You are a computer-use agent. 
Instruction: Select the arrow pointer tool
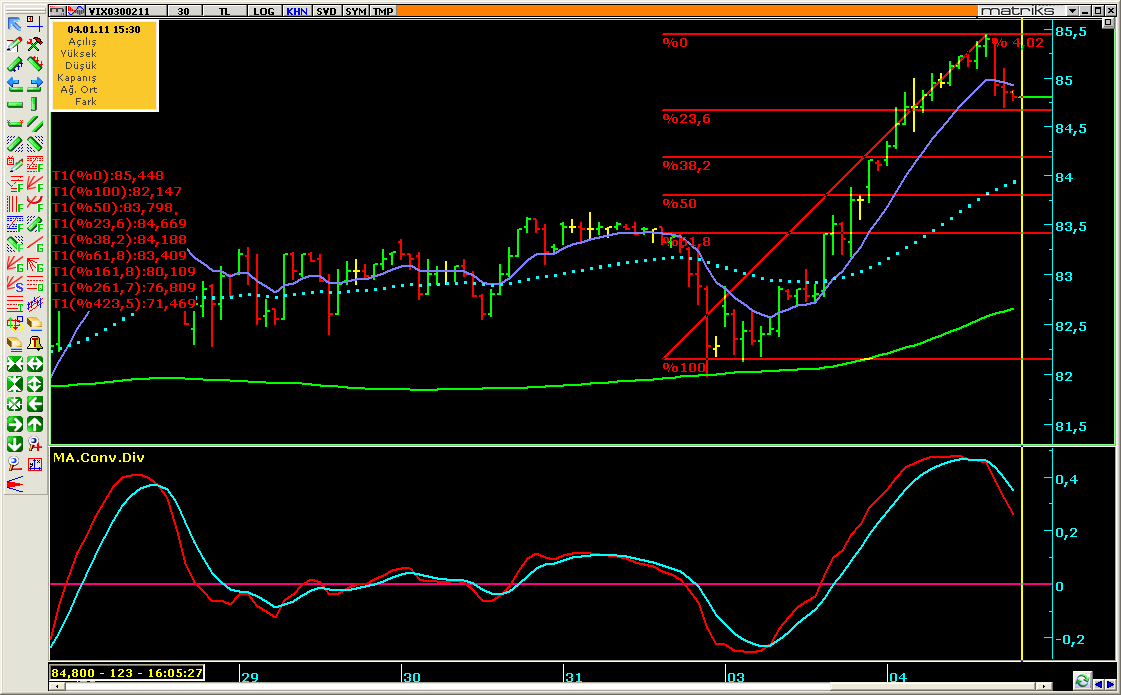click(x=15, y=23)
